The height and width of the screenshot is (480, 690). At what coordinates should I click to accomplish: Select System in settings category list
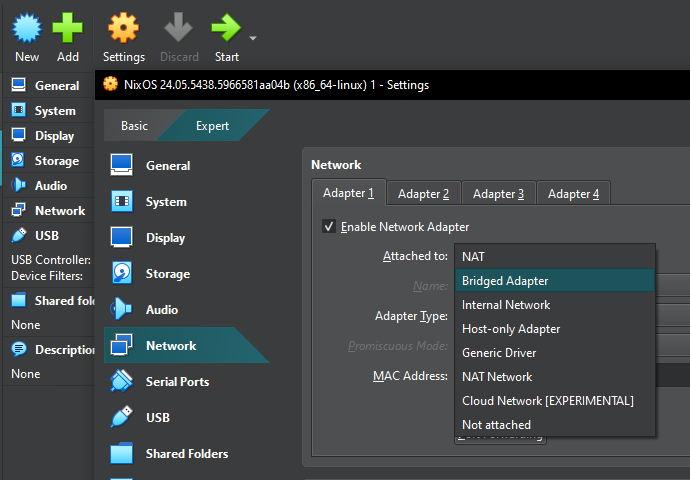(187, 202)
